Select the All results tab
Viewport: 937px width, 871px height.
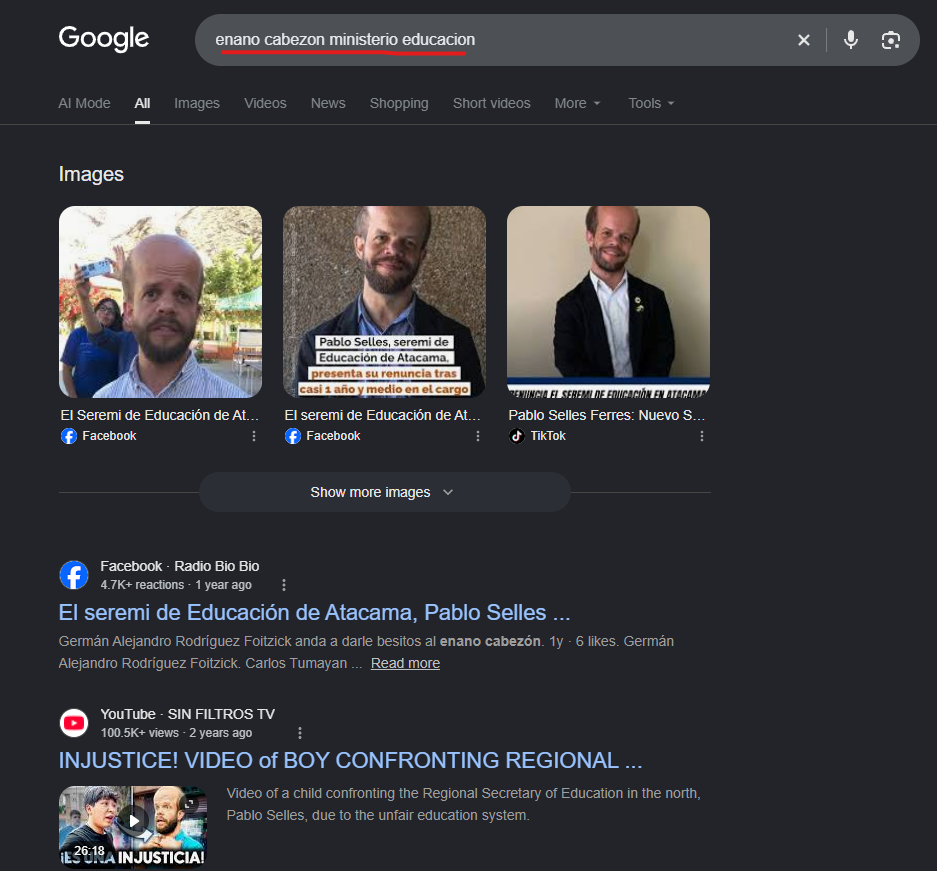(142, 103)
